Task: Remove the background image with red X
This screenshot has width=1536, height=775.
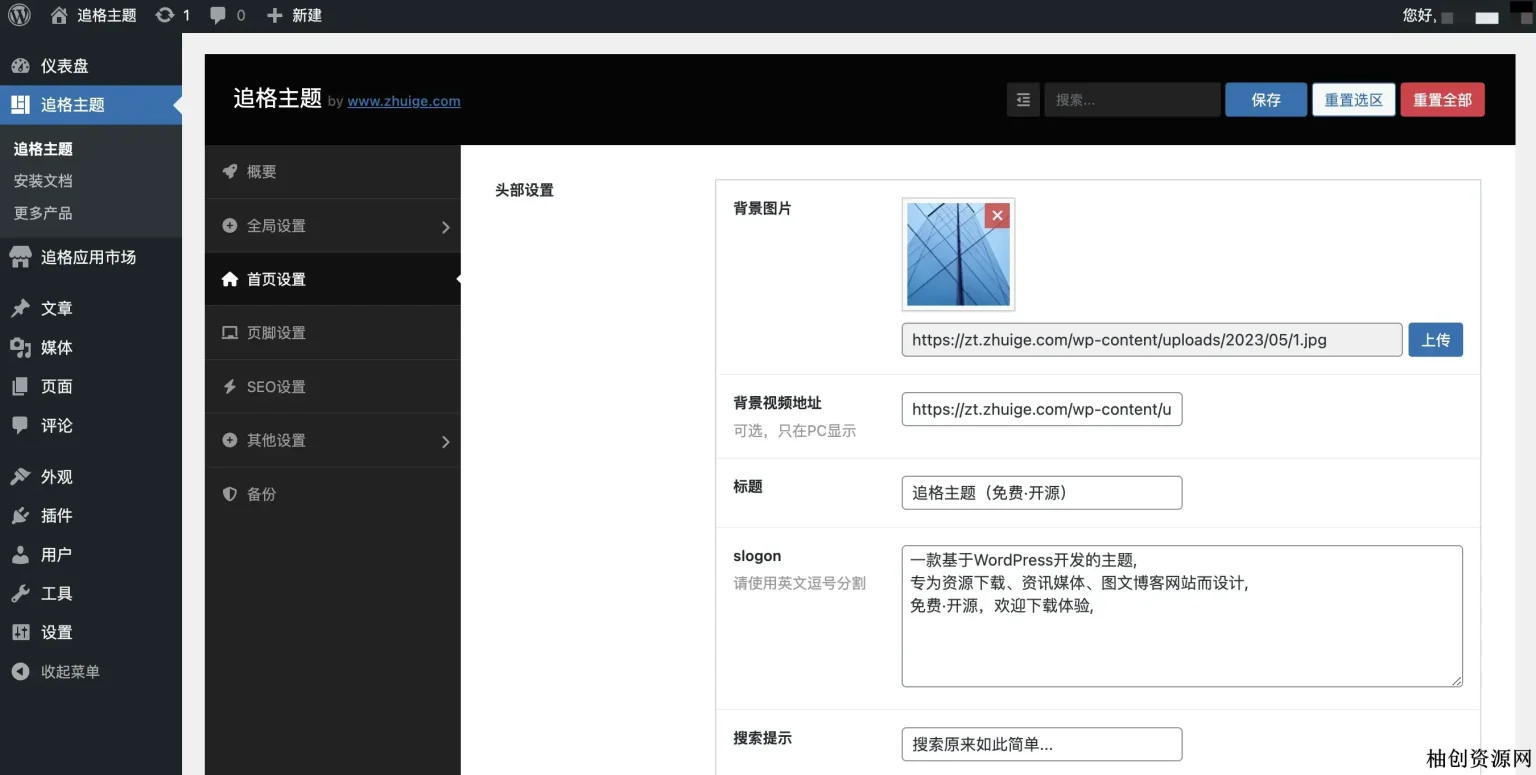Action: 996,216
